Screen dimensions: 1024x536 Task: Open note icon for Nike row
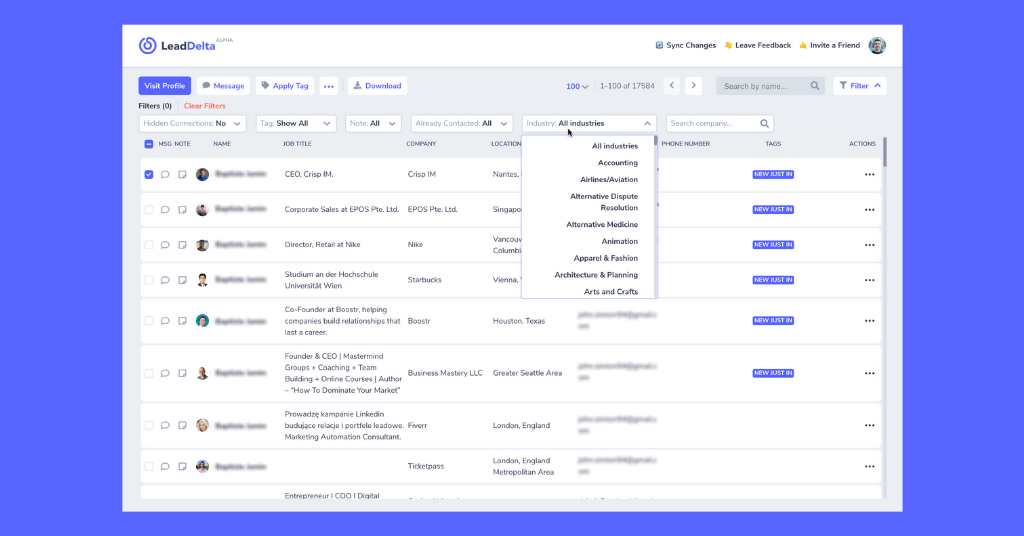click(182, 245)
